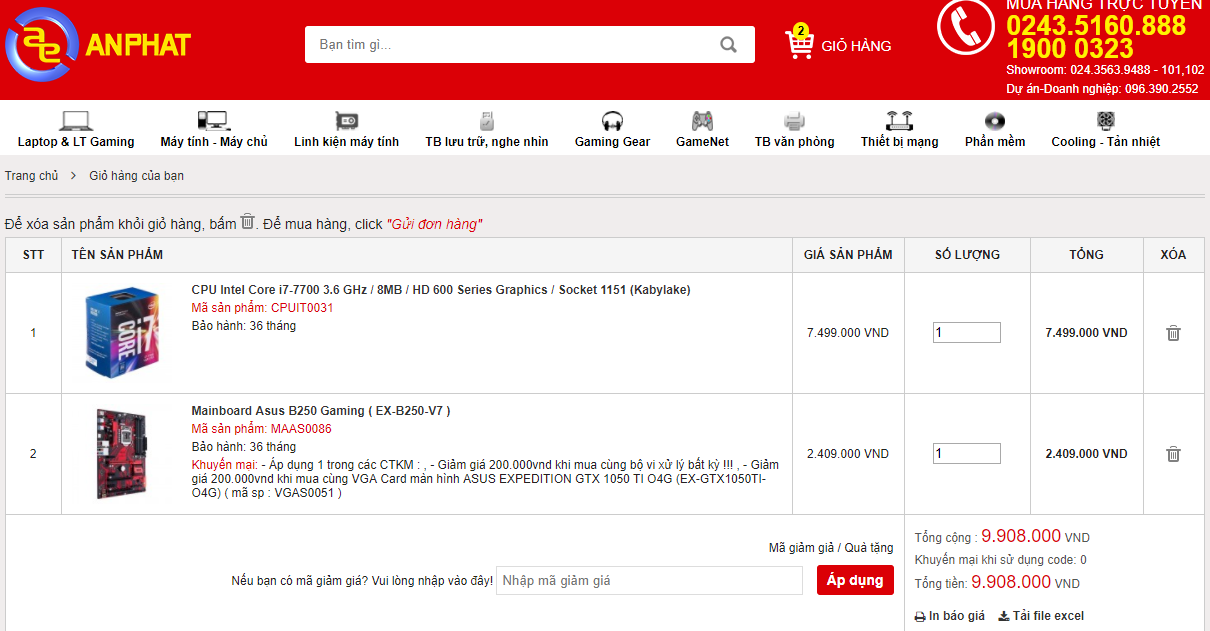
Task: Open the Linh kiện máy tính menu
Action: point(346,142)
